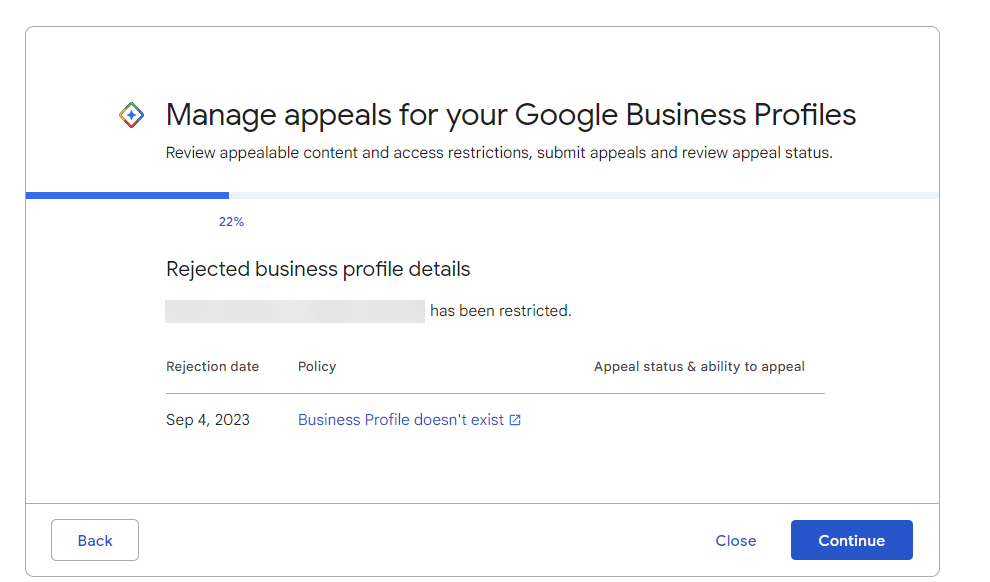This screenshot has width=990, height=582.
Task: Click the empty appeal status cell in the row
Action: coord(699,420)
